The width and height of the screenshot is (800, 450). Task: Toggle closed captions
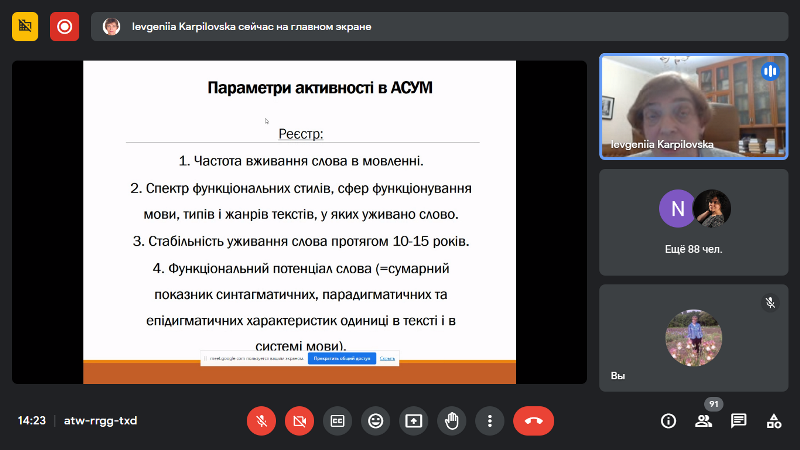pos(337,421)
